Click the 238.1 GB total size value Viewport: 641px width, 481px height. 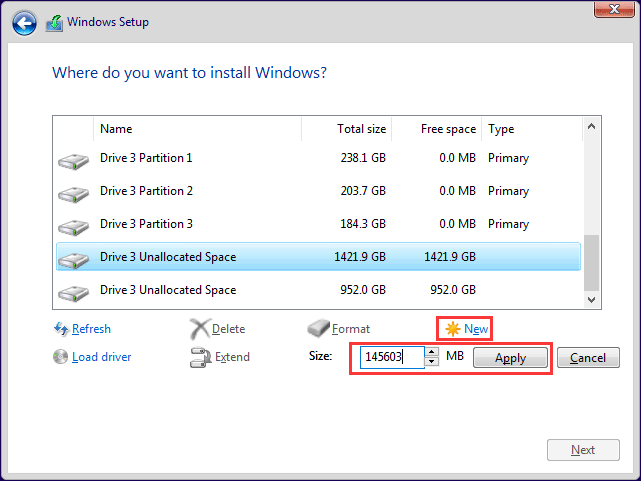[x=363, y=158]
